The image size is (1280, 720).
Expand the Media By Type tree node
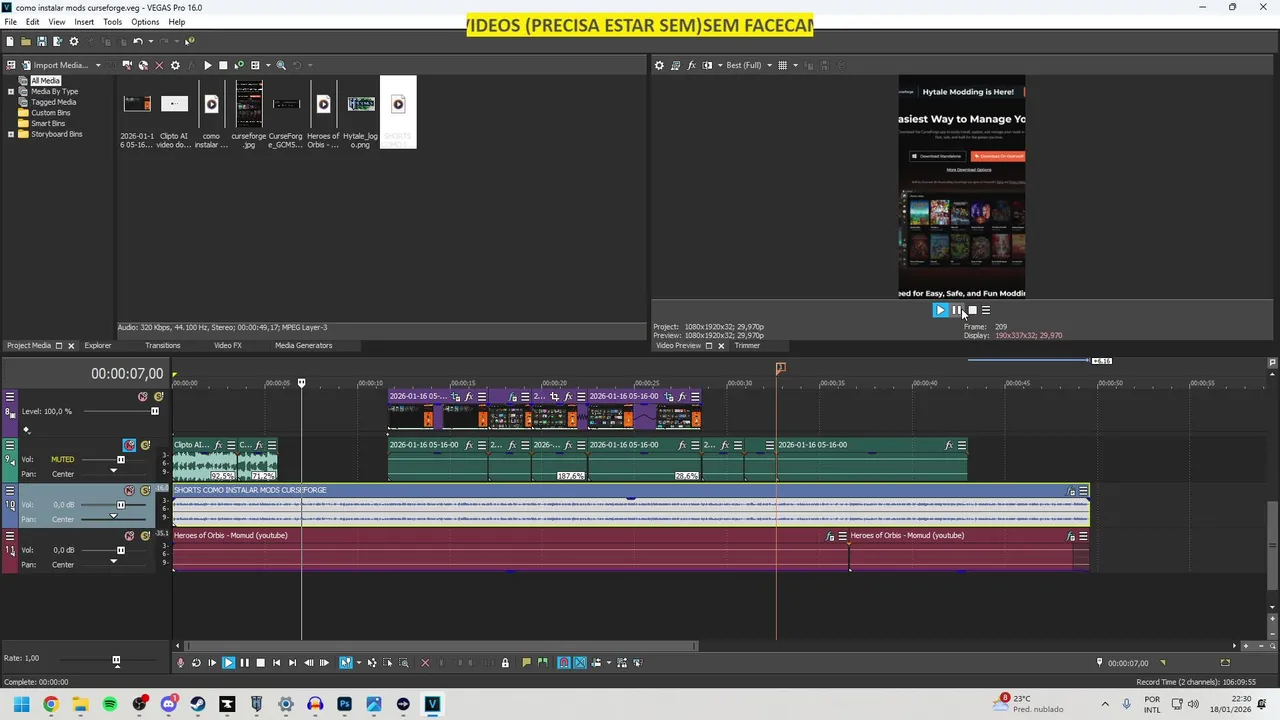[x=11, y=91]
